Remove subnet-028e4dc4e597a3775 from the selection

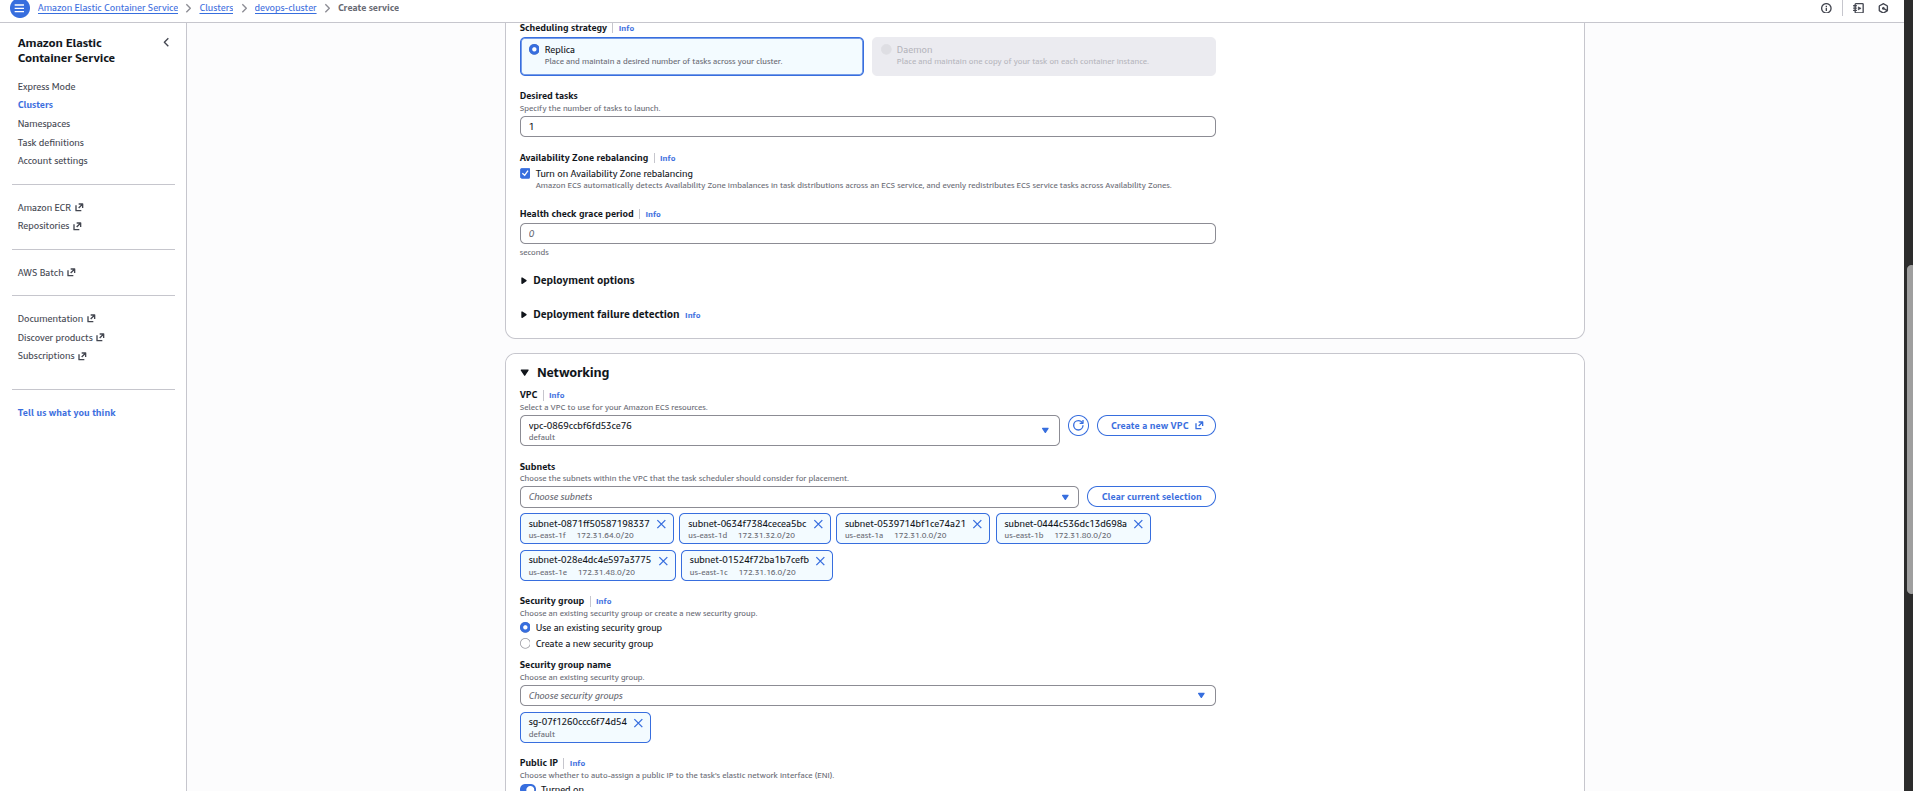tap(663, 561)
